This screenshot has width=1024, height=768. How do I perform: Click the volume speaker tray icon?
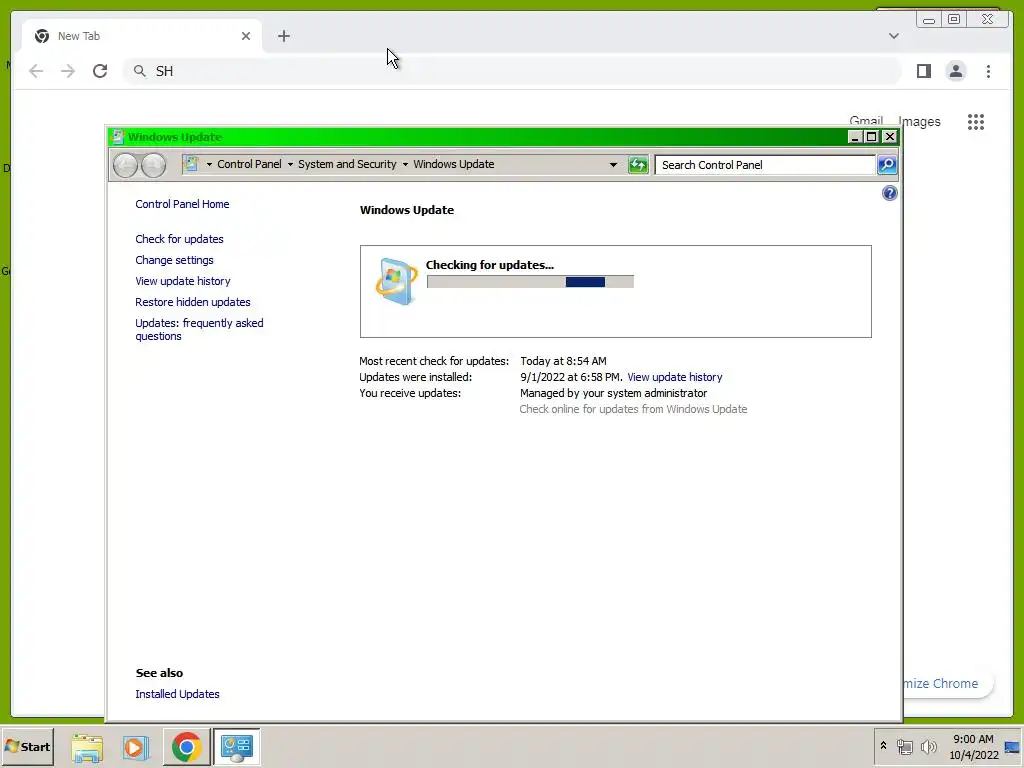click(x=928, y=747)
